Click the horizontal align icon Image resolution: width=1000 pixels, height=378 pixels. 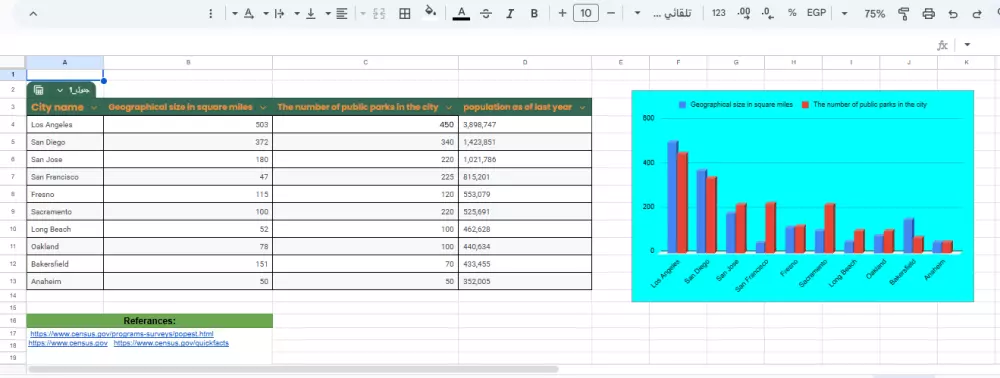point(342,13)
